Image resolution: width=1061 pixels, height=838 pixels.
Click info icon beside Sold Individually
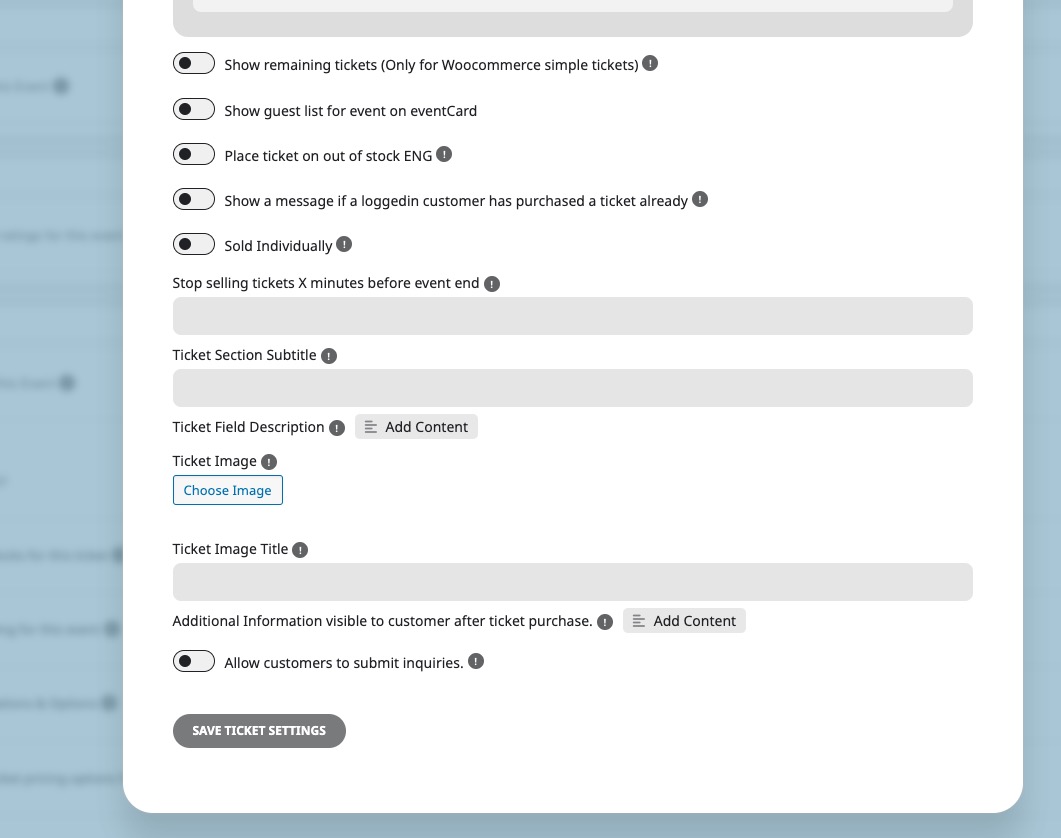point(344,244)
